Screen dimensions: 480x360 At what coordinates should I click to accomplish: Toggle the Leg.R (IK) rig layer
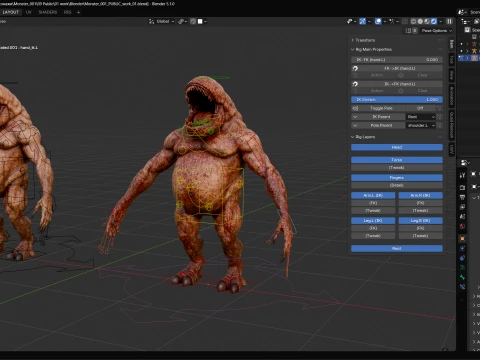point(421,221)
